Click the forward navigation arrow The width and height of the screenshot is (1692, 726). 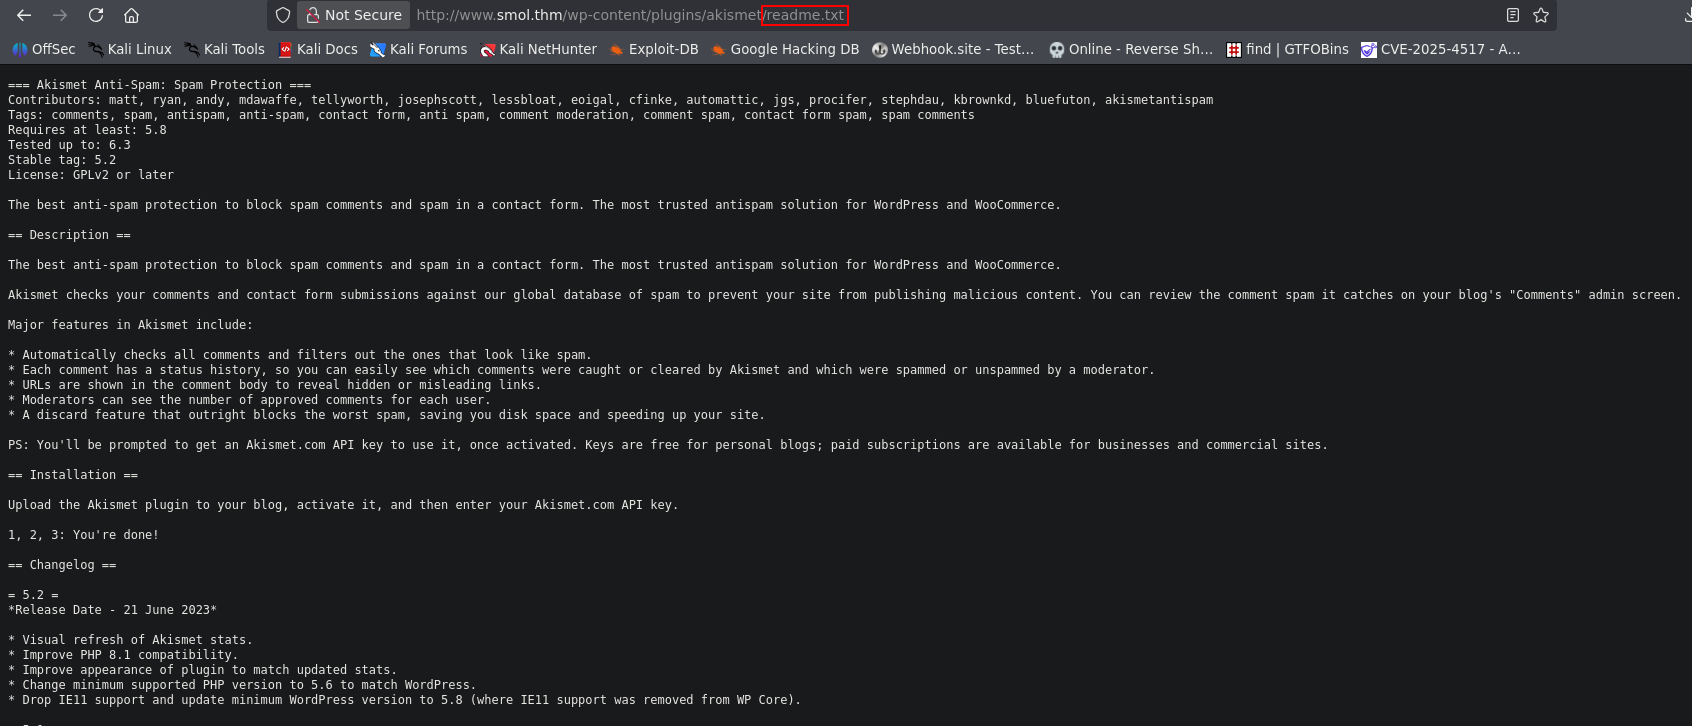(60, 15)
